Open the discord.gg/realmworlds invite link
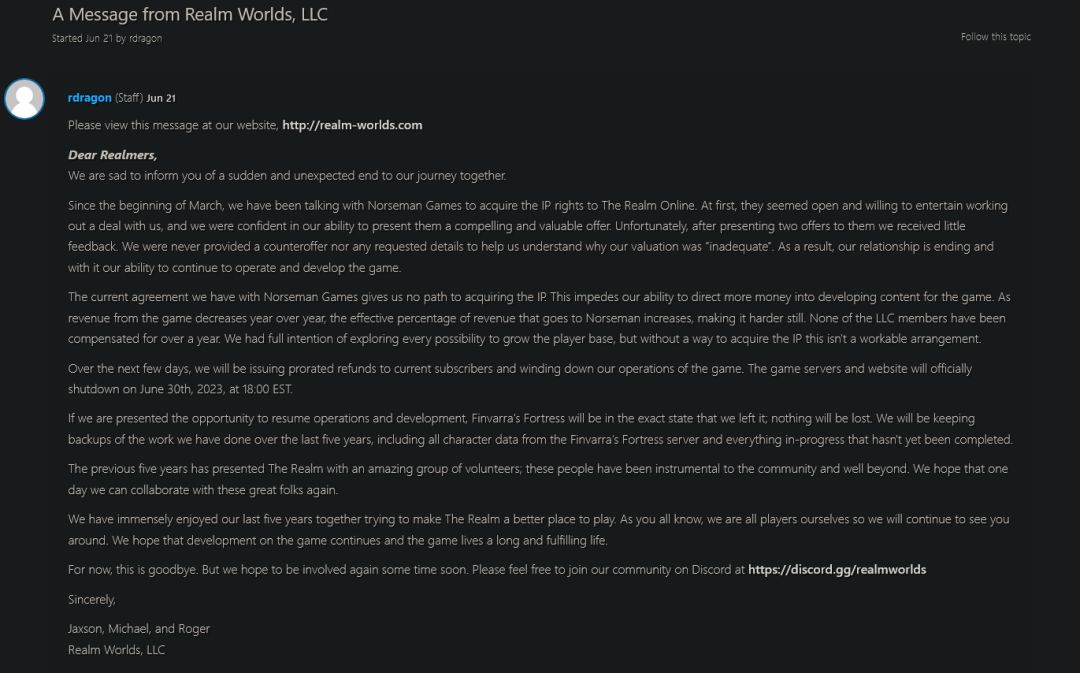 836,569
